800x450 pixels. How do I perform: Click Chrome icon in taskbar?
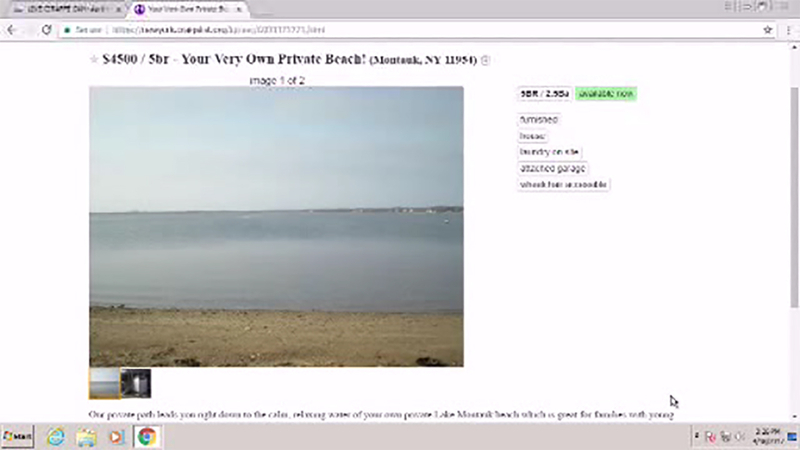(147, 437)
